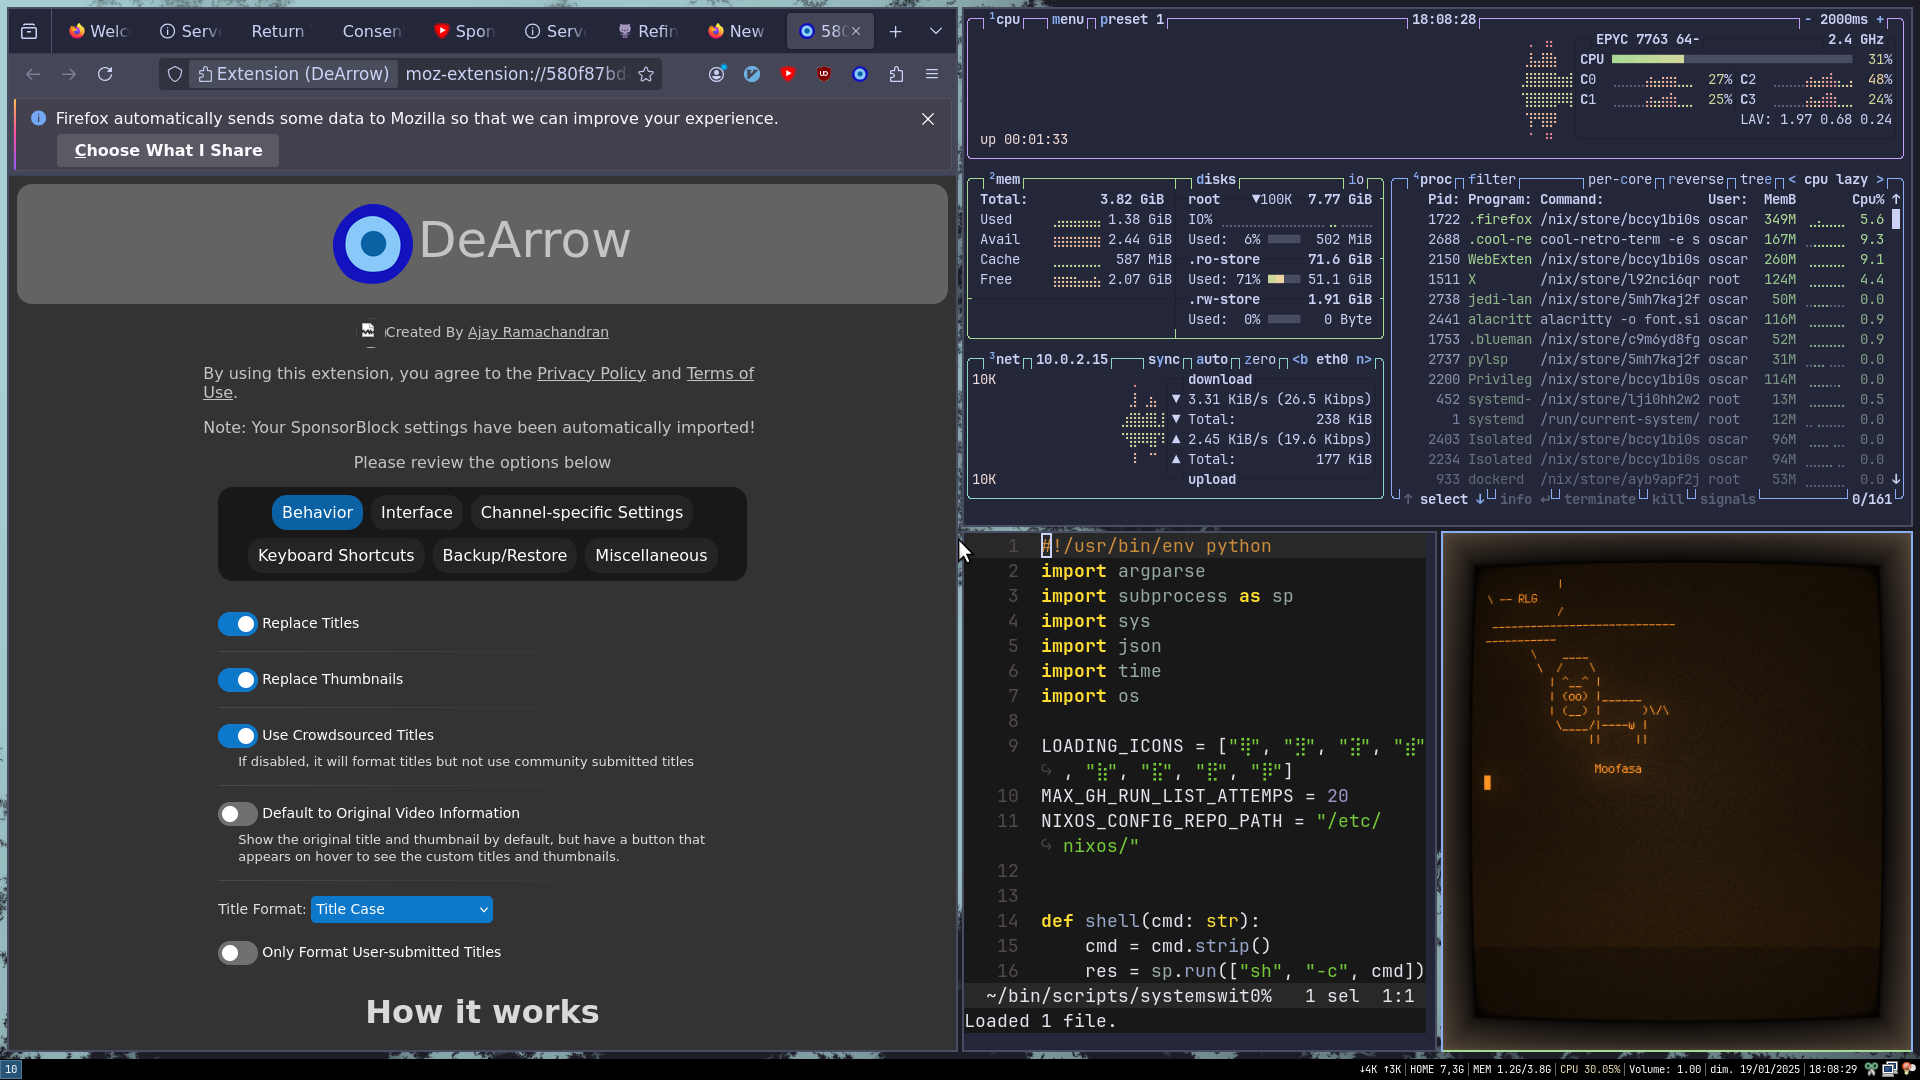Toggle Replace Thumbnails switch
This screenshot has width=1920, height=1080.
pyautogui.click(x=238, y=680)
